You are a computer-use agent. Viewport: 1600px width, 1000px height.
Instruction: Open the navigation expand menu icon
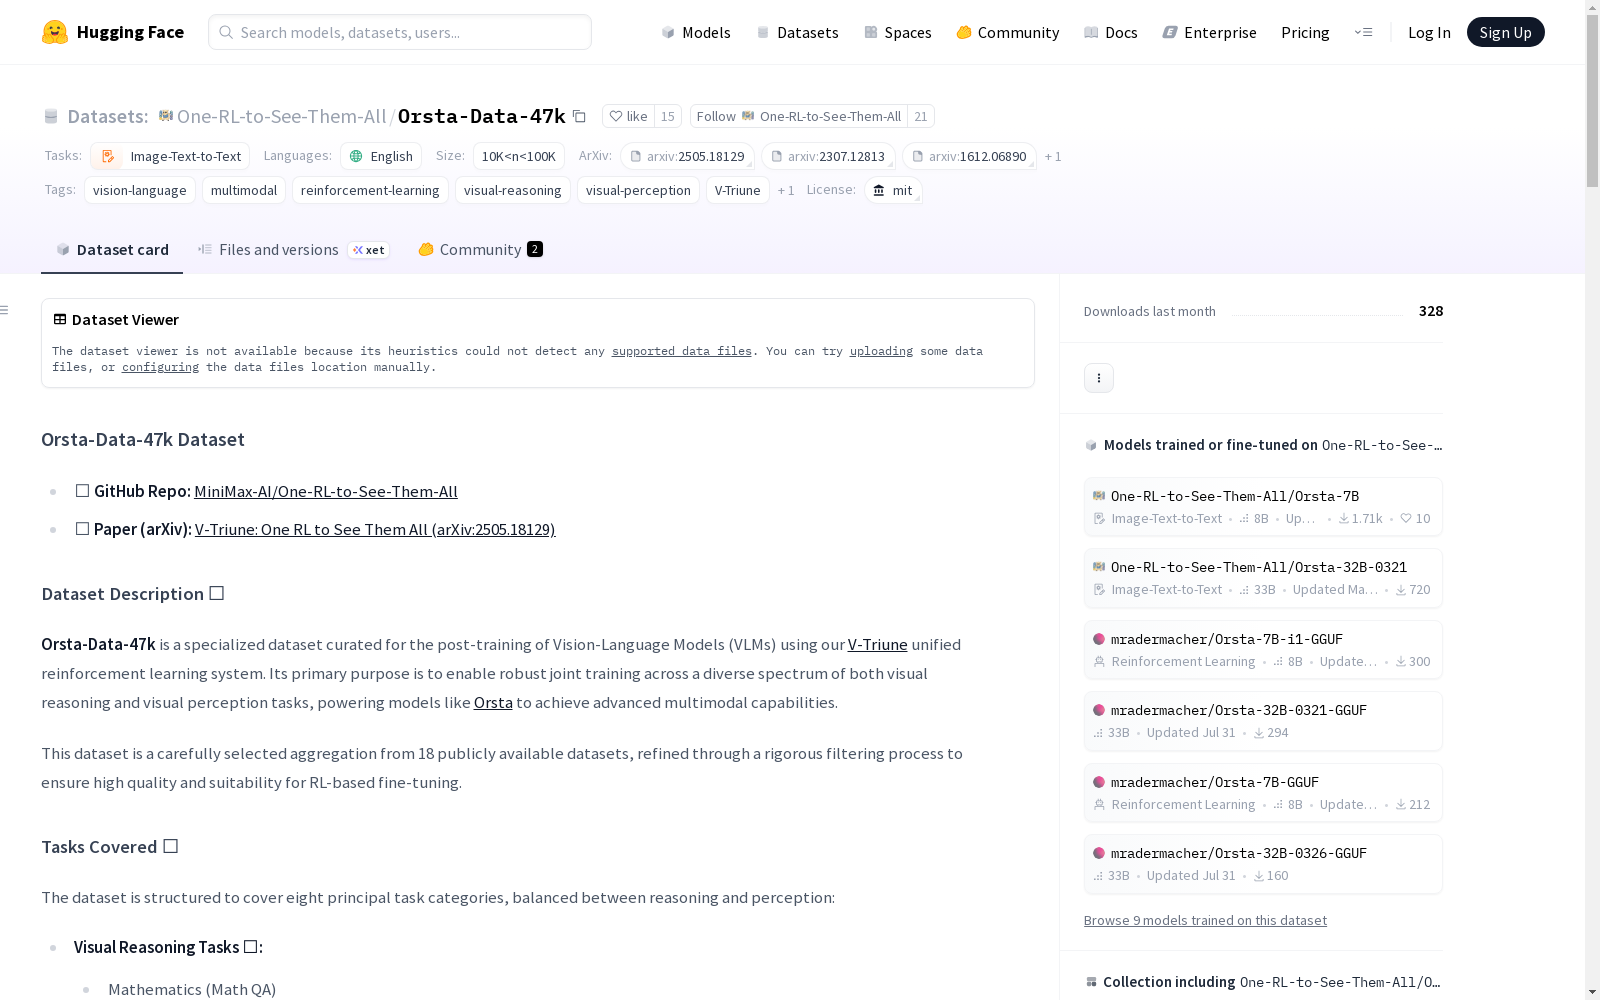(1363, 32)
